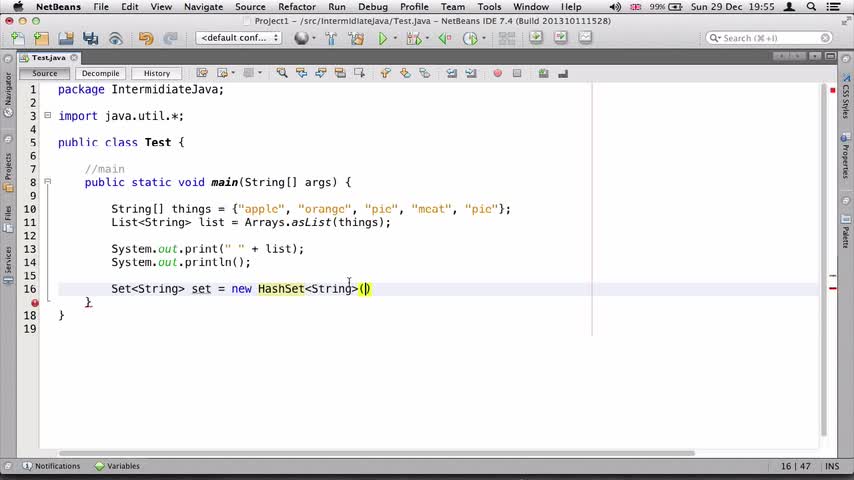Click the Shift Line Left icon
854x480 pixels.
coord(452,73)
